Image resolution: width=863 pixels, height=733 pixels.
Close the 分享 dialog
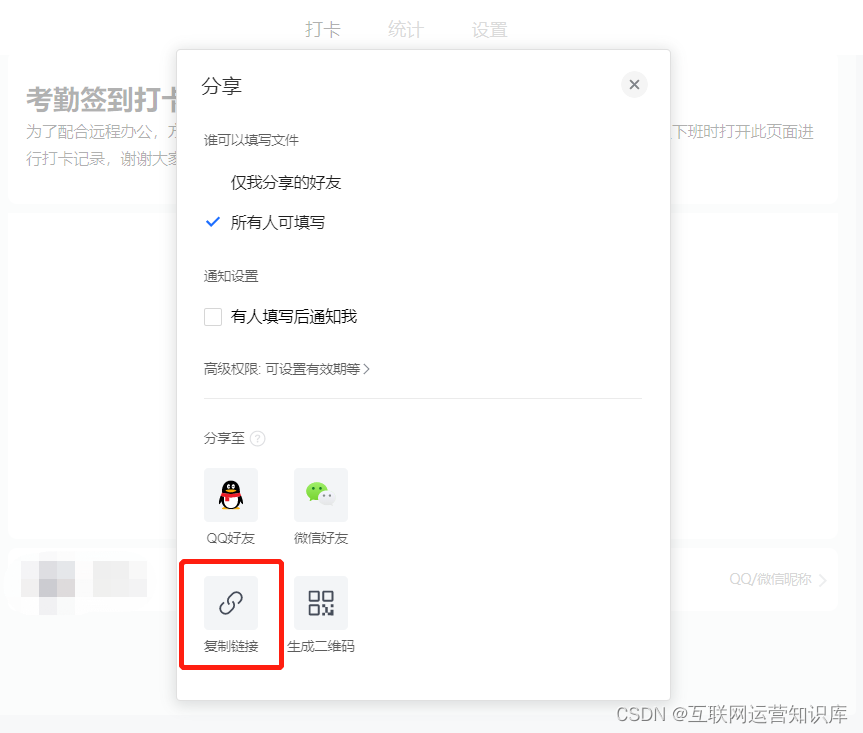coord(634,85)
